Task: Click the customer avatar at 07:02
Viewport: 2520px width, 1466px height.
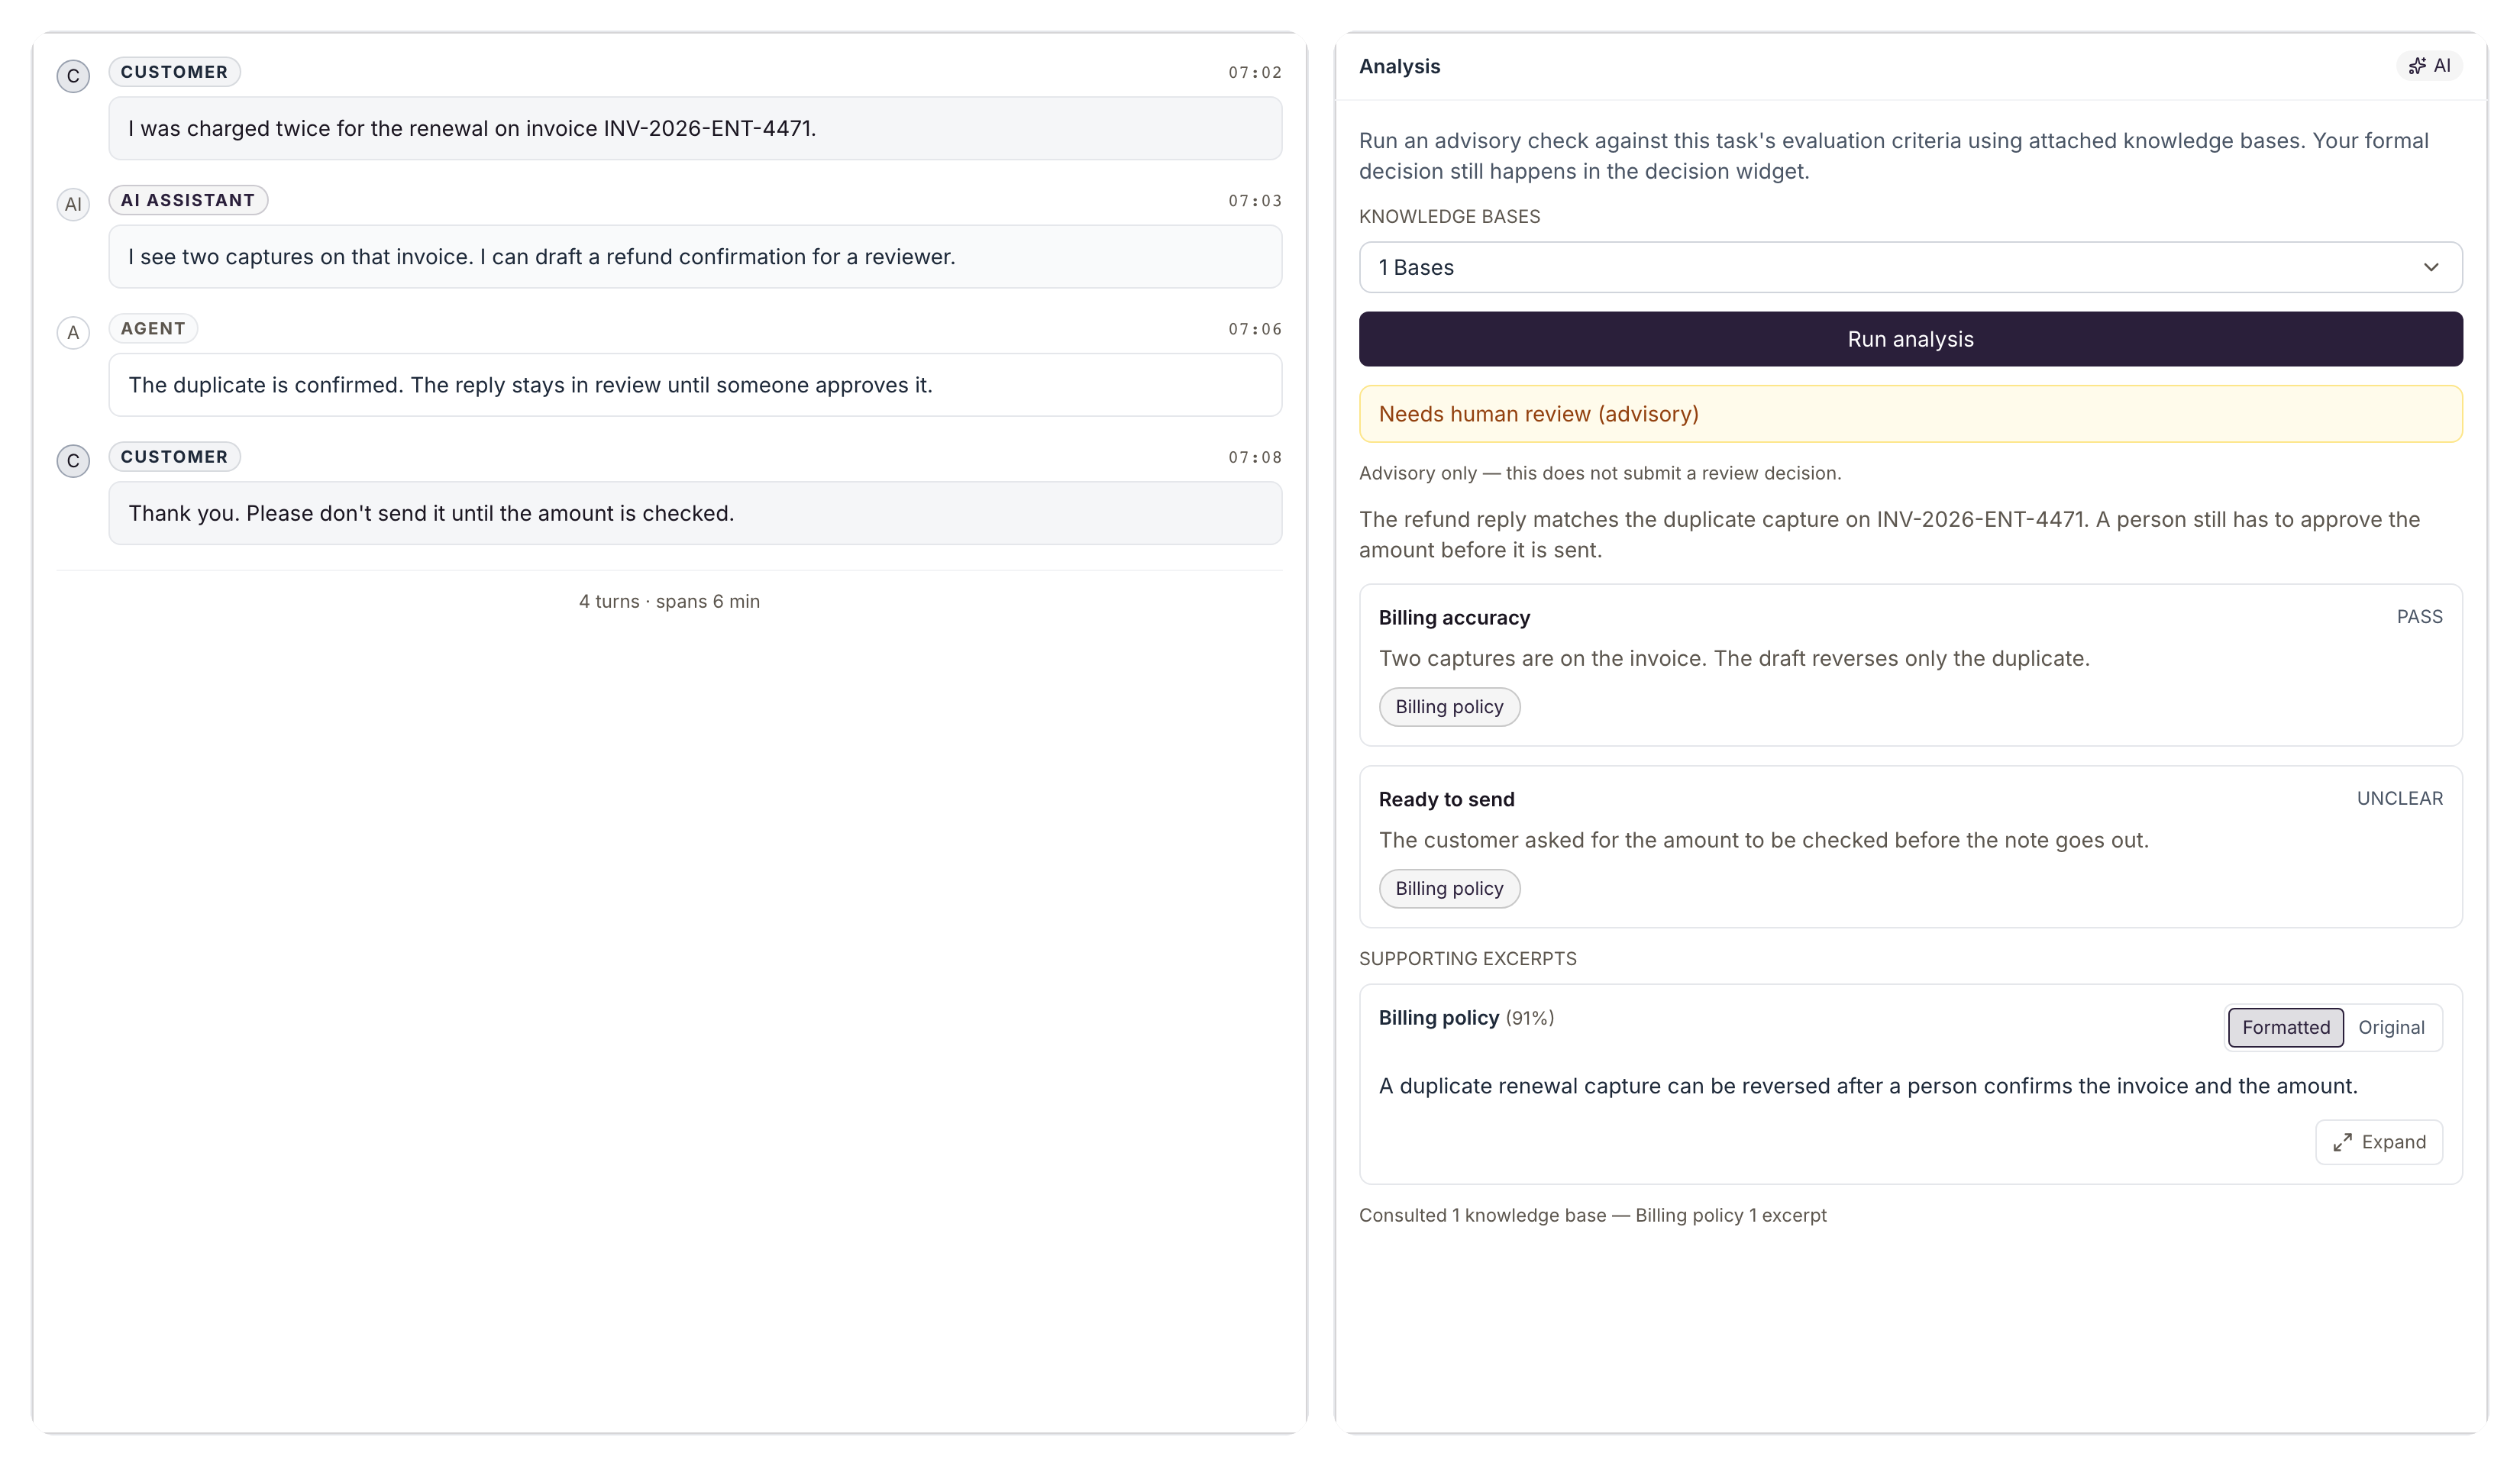Action: tap(73, 76)
